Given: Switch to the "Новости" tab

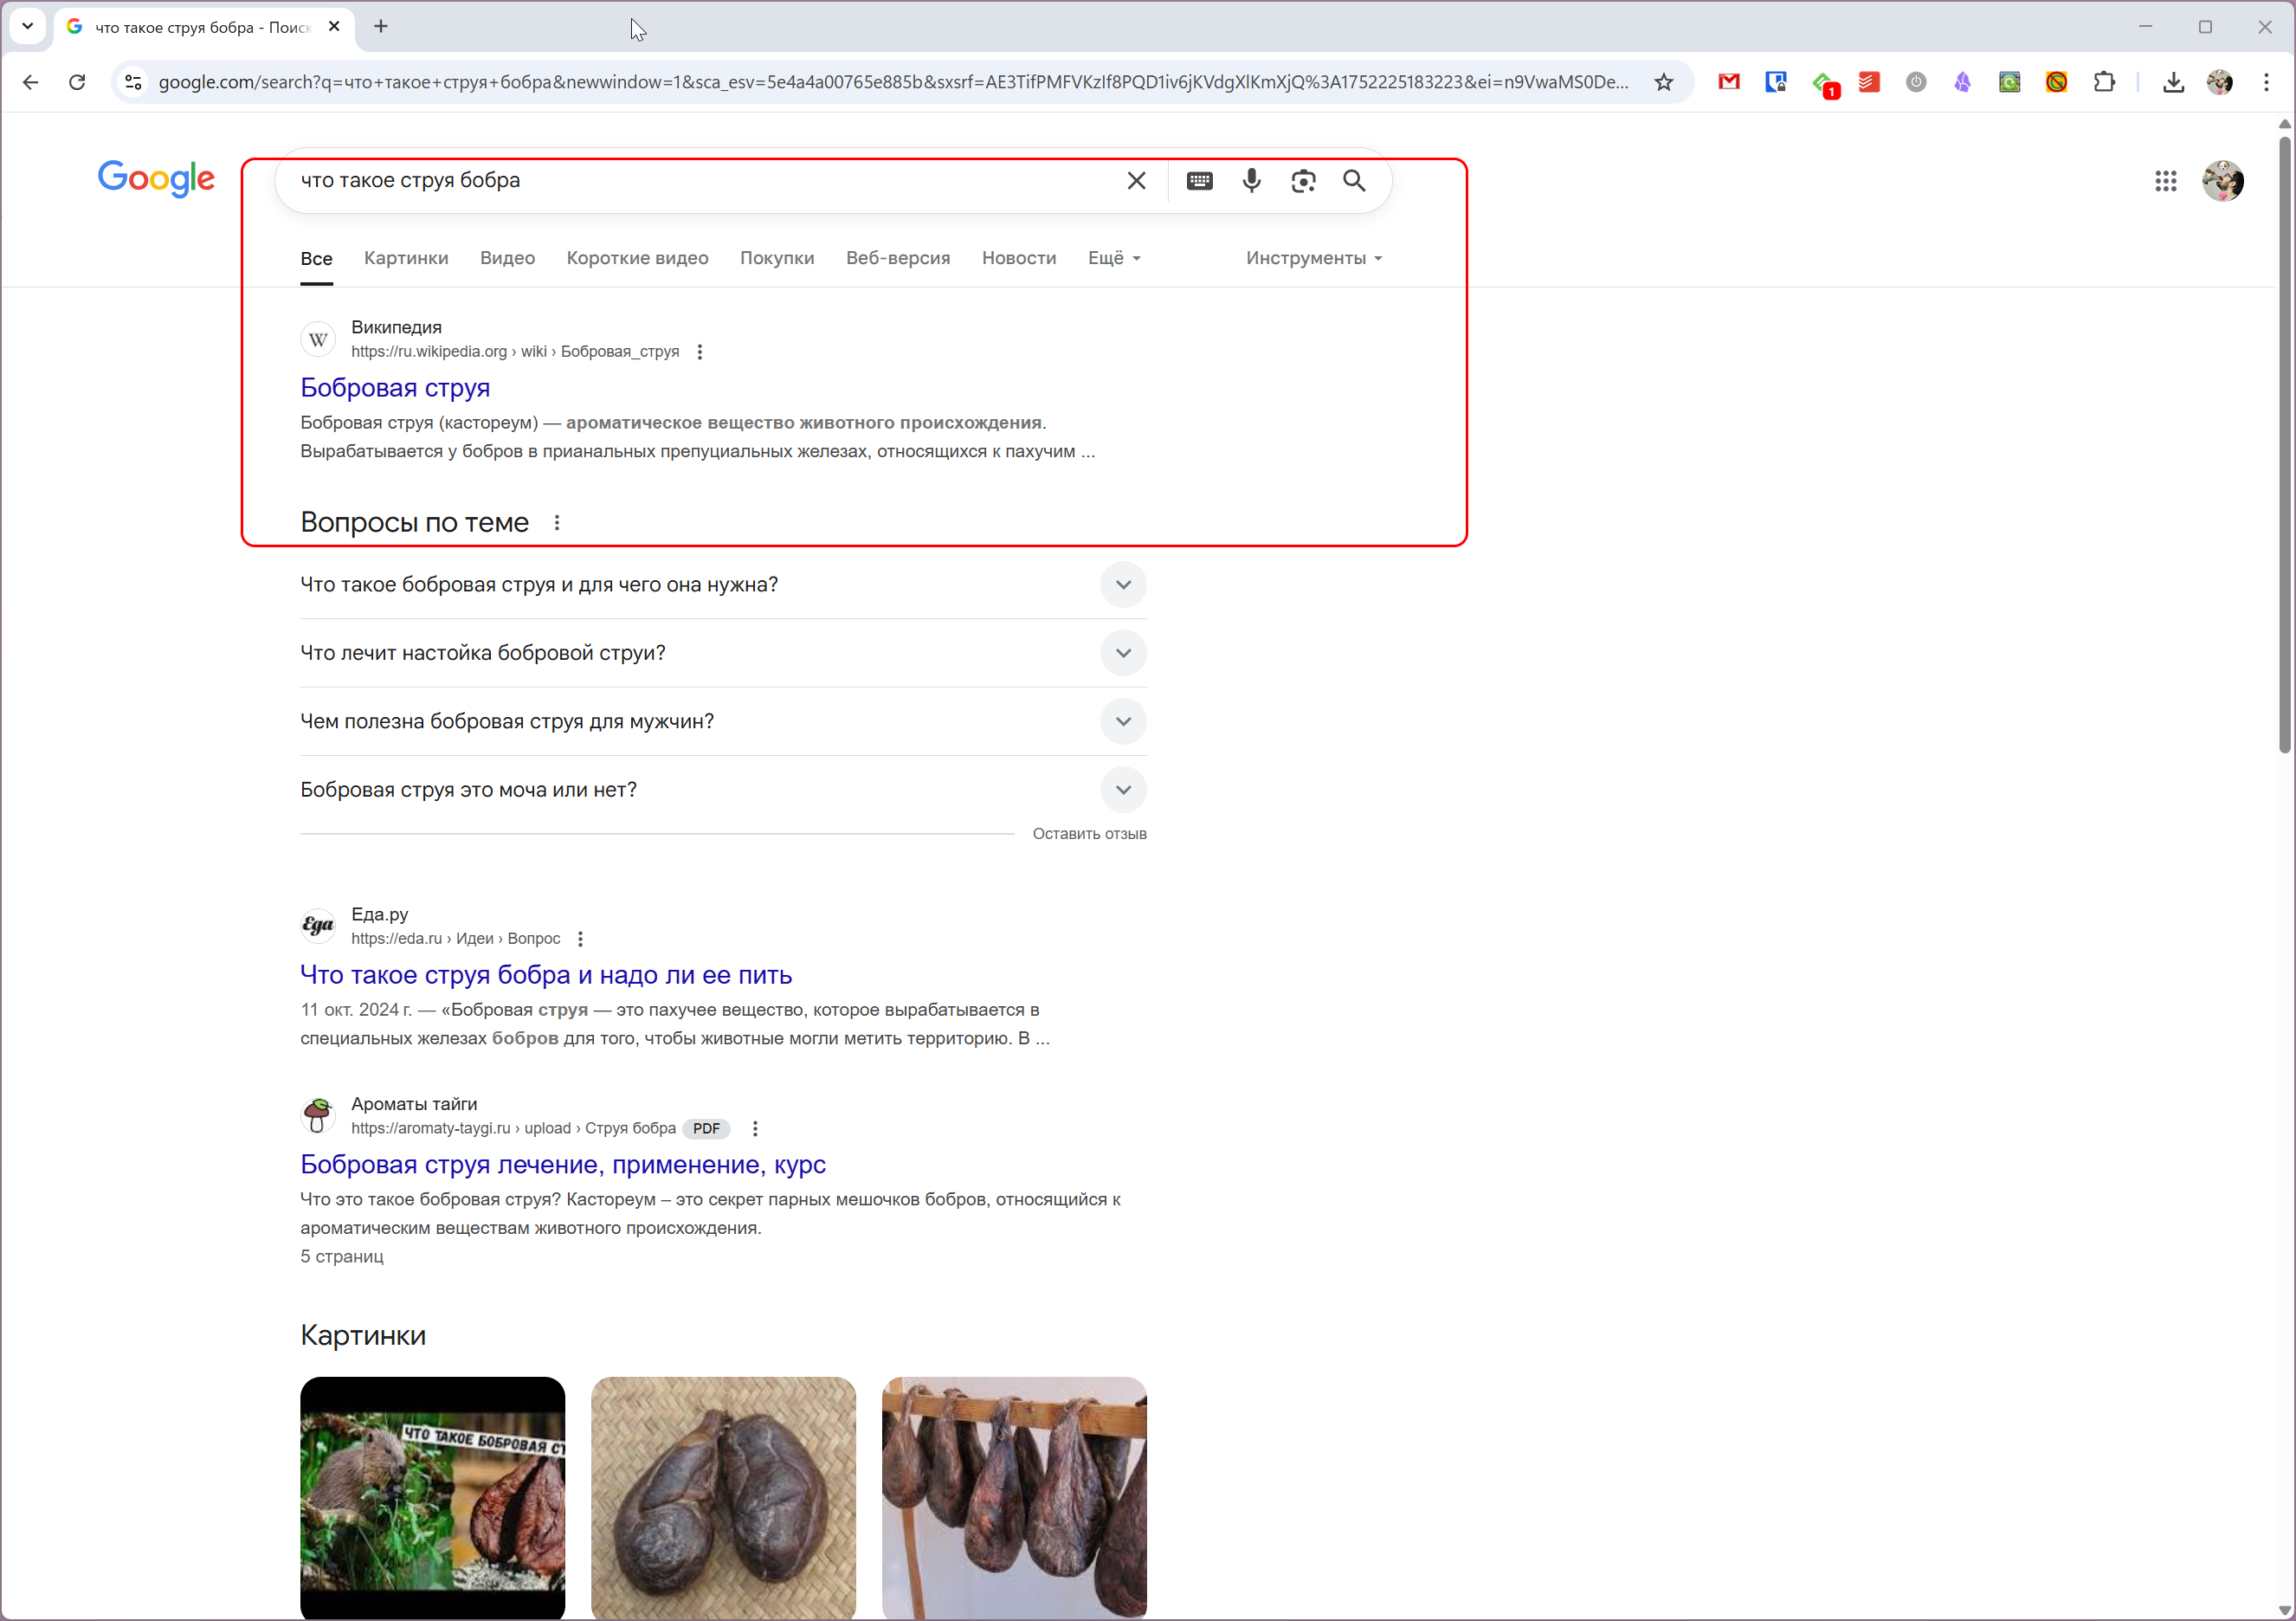Looking at the screenshot, I should pyautogui.click(x=1018, y=258).
